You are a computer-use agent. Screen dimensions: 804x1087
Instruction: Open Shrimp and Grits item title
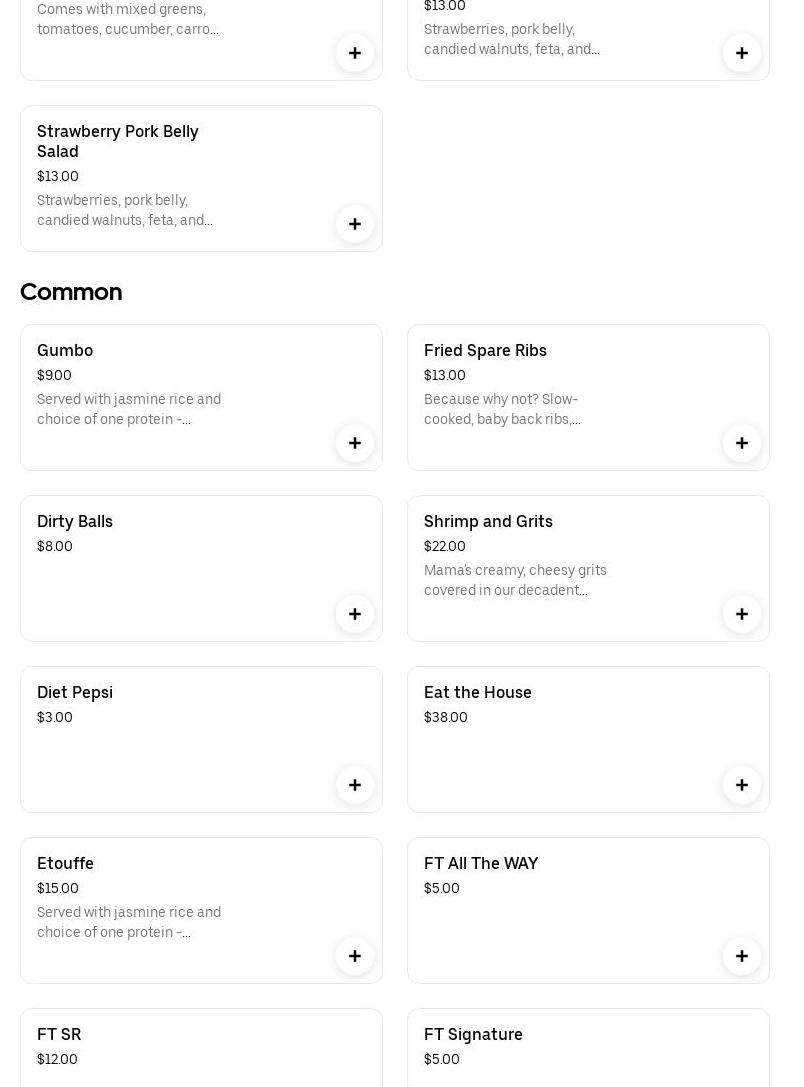click(x=488, y=522)
